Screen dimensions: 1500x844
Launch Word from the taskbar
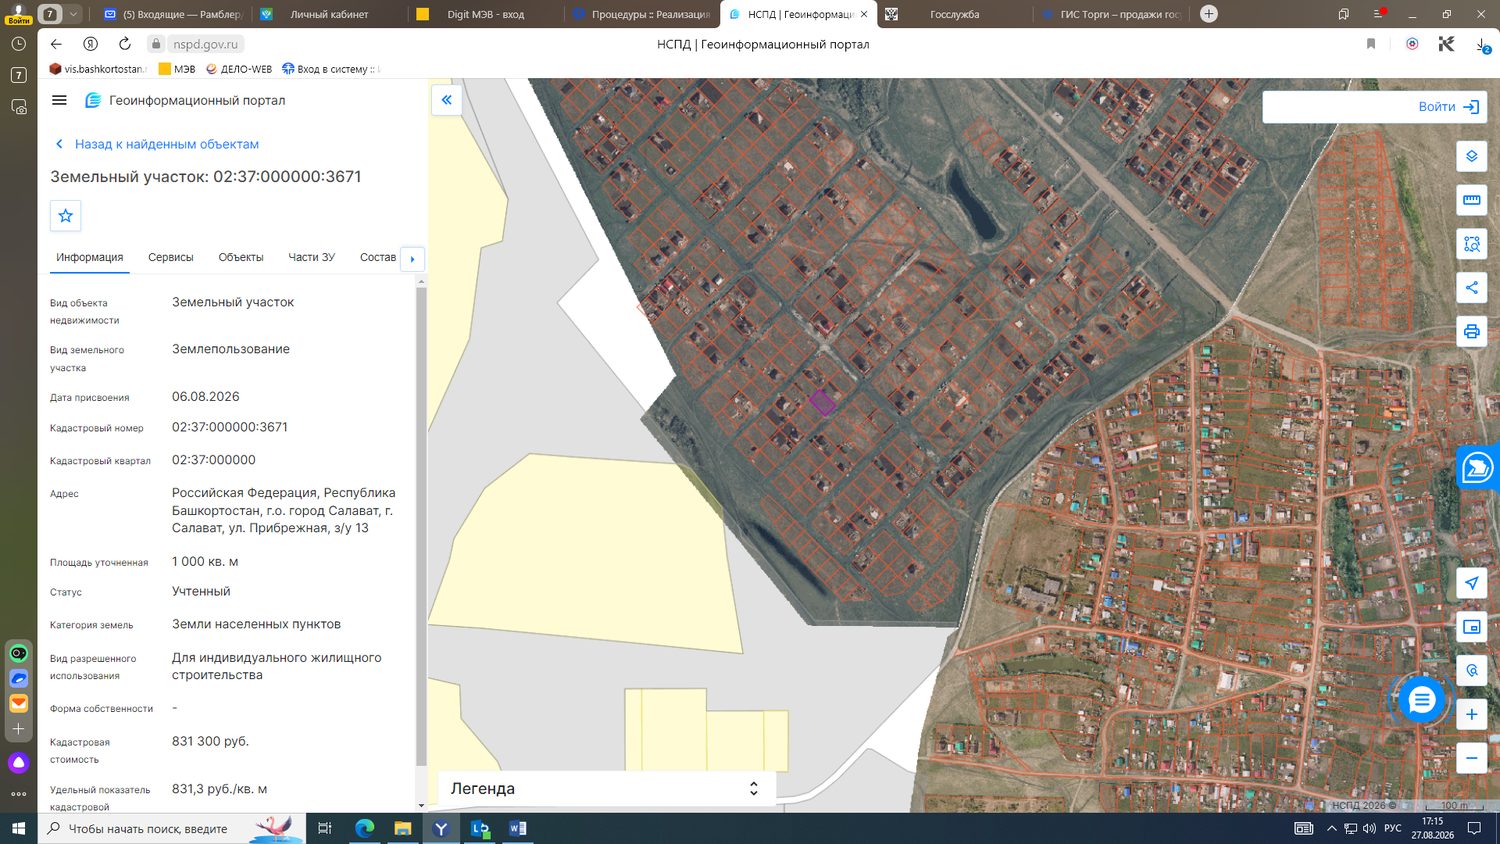pyautogui.click(x=517, y=828)
